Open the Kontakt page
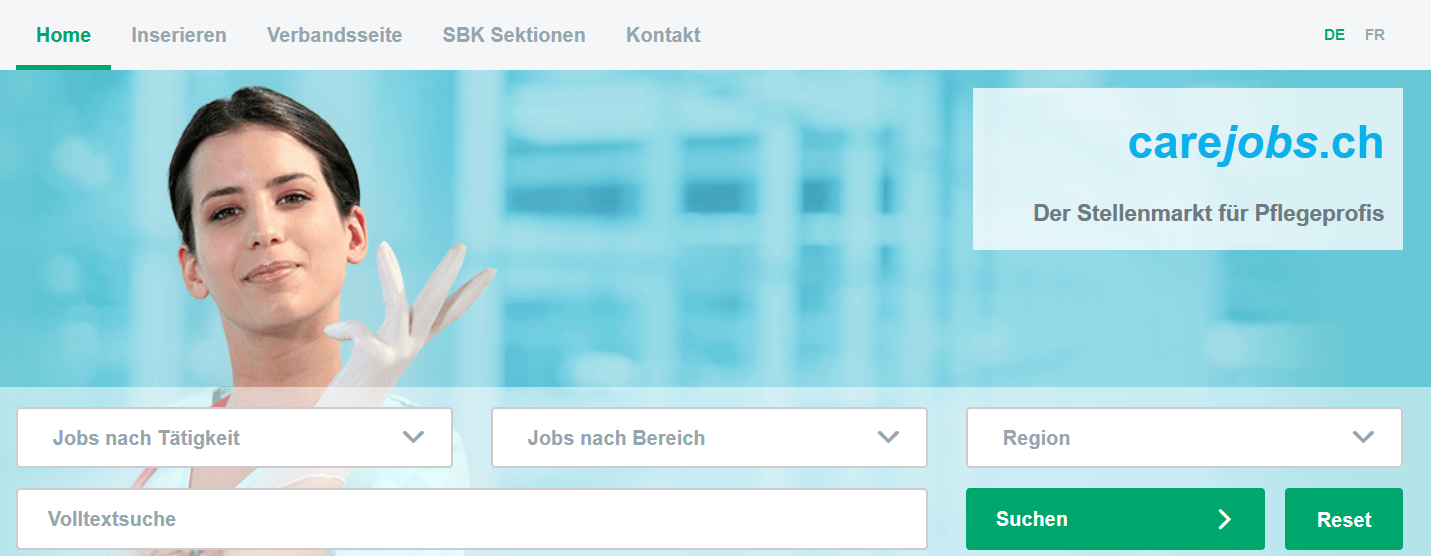This screenshot has width=1431, height=556. [x=663, y=35]
